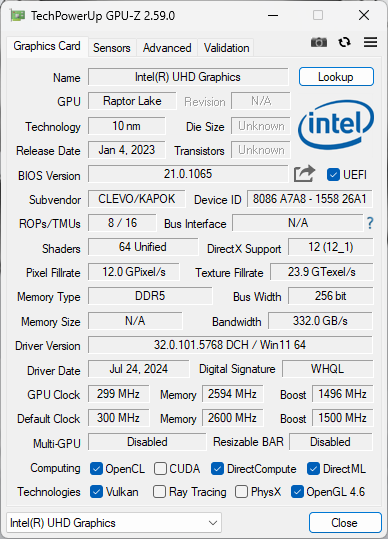388x539 pixels.
Task: Click the Driver Version field
Action: click(x=230, y=345)
